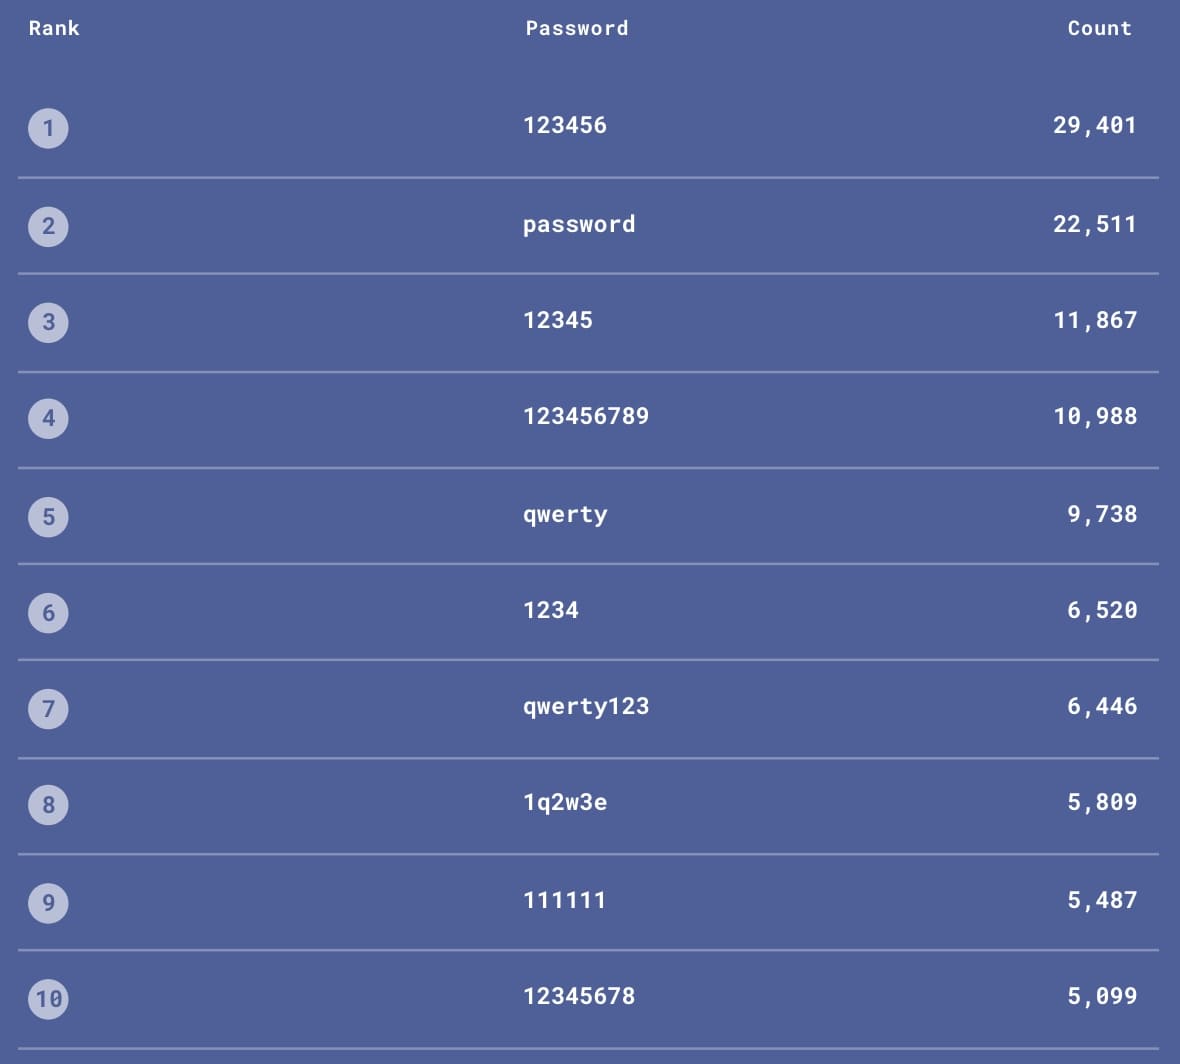Select the count value 6,520

1102,610
